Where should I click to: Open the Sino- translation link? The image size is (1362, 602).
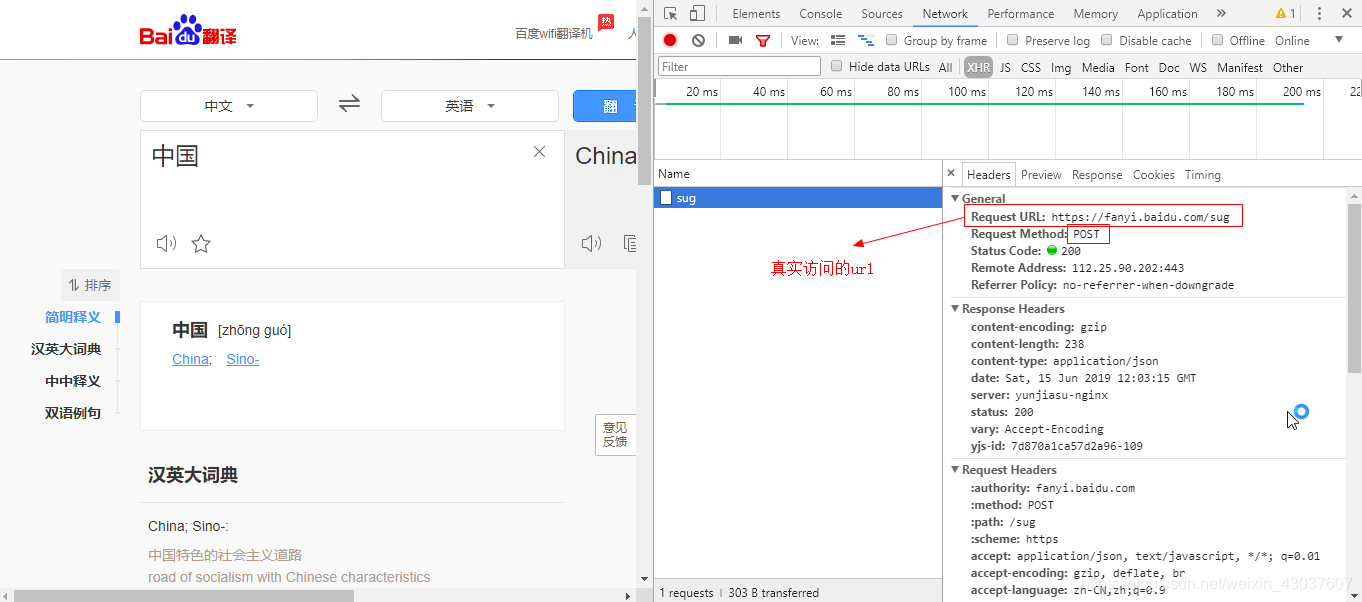[243, 359]
